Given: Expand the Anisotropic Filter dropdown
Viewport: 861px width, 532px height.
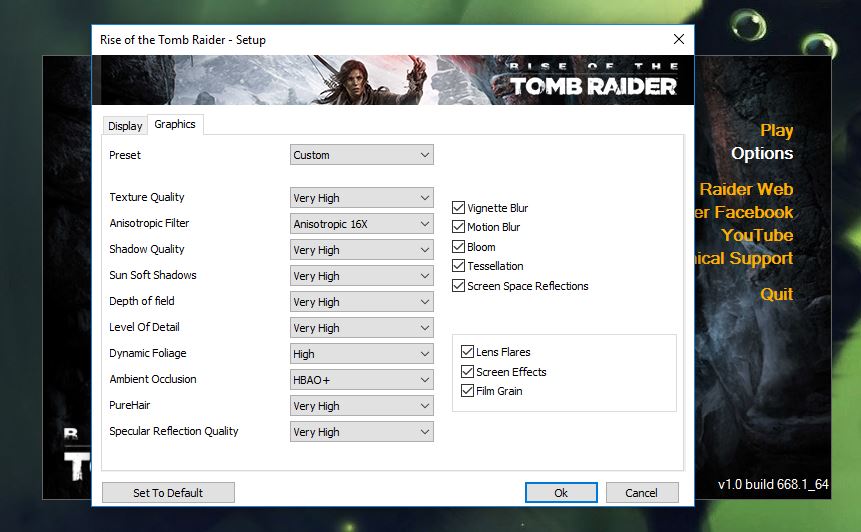Looking at the screenshot, I should (361, 223).
